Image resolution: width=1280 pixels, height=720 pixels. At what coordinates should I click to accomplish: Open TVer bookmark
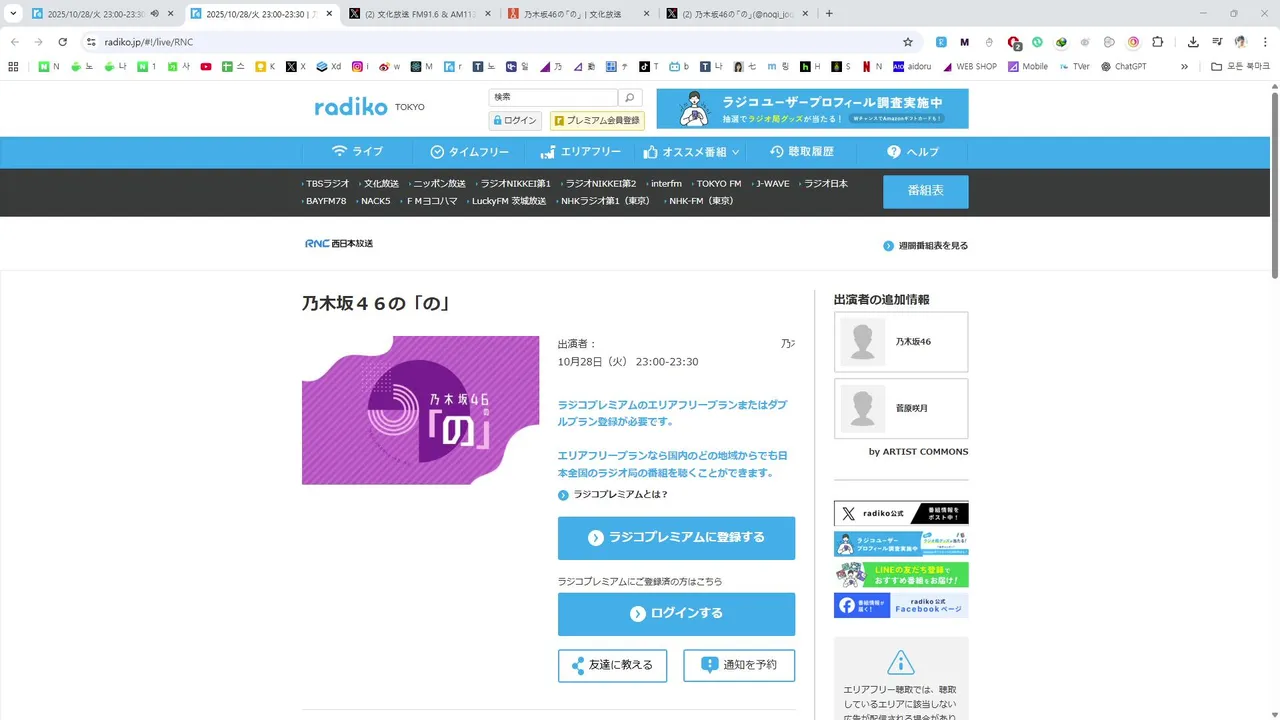tap(1073, 67)
